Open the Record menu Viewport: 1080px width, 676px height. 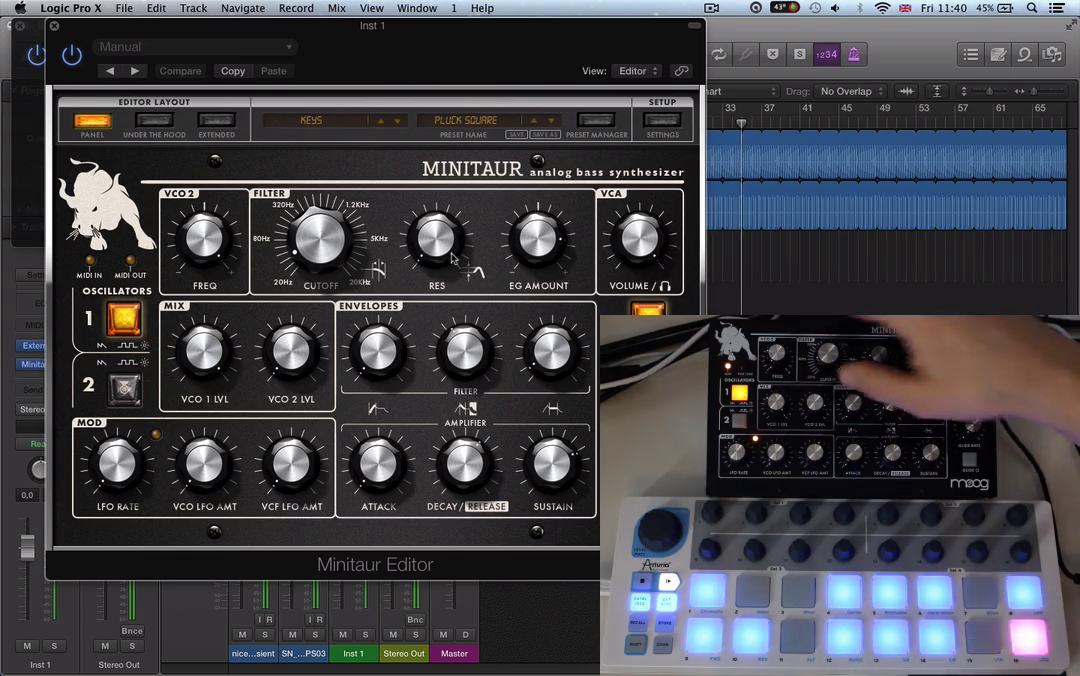click(296, 8)
